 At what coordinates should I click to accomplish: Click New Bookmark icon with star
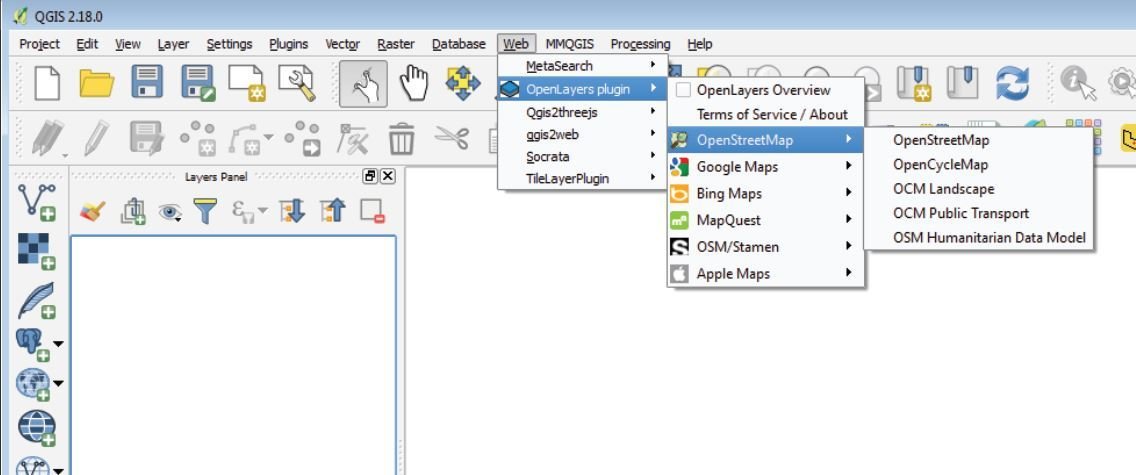(x=913, y=83)
